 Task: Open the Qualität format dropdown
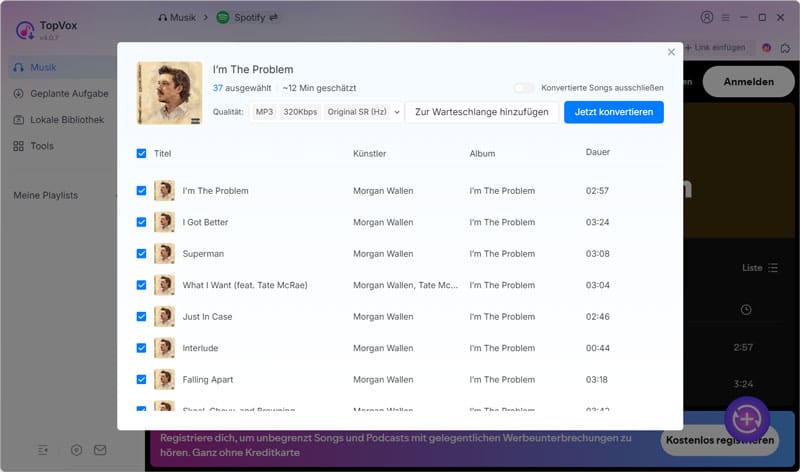[327, 112]
